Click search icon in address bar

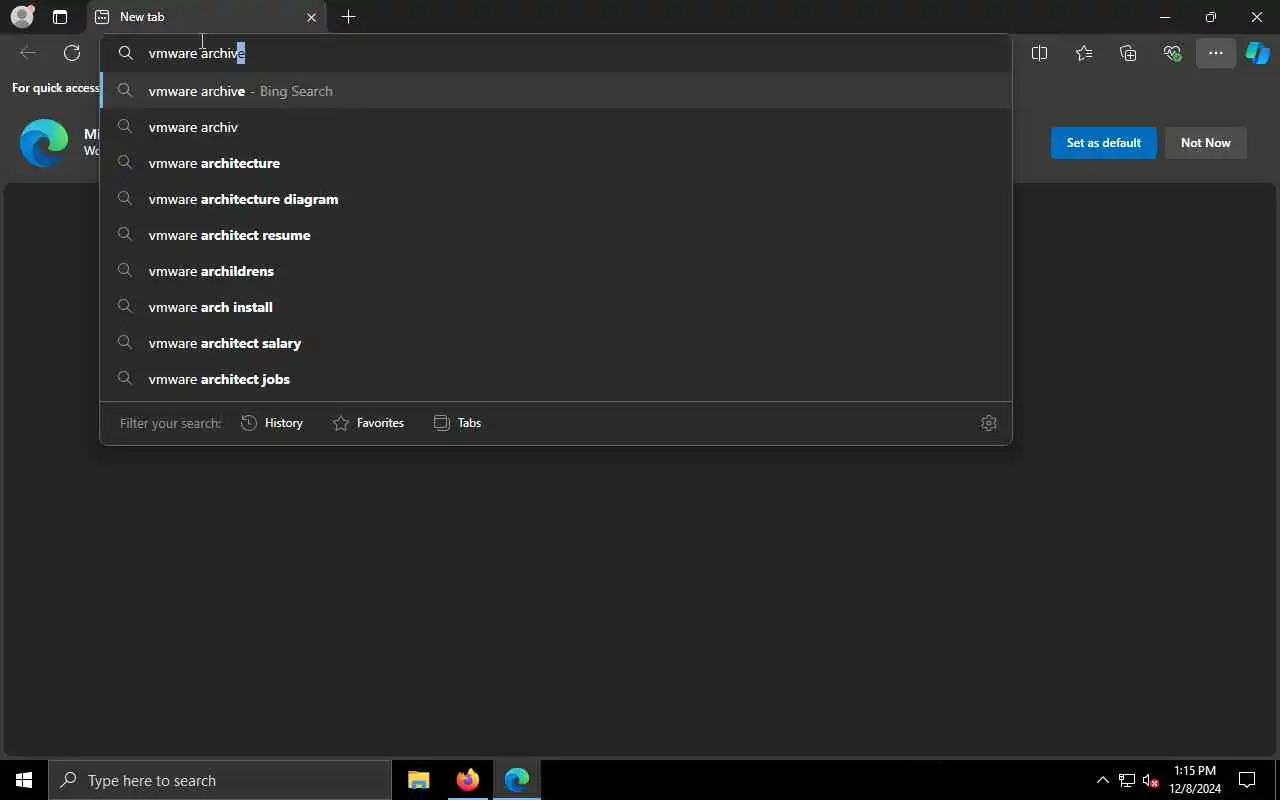(126, 53)
